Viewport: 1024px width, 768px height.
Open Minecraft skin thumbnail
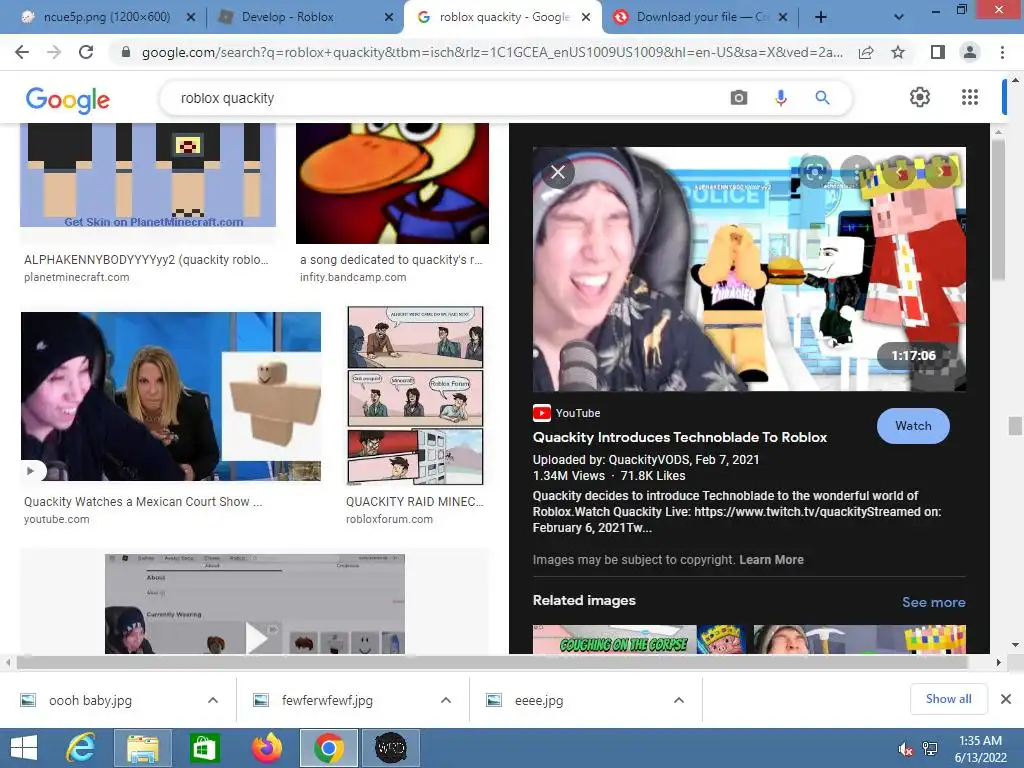coord(148,175)
